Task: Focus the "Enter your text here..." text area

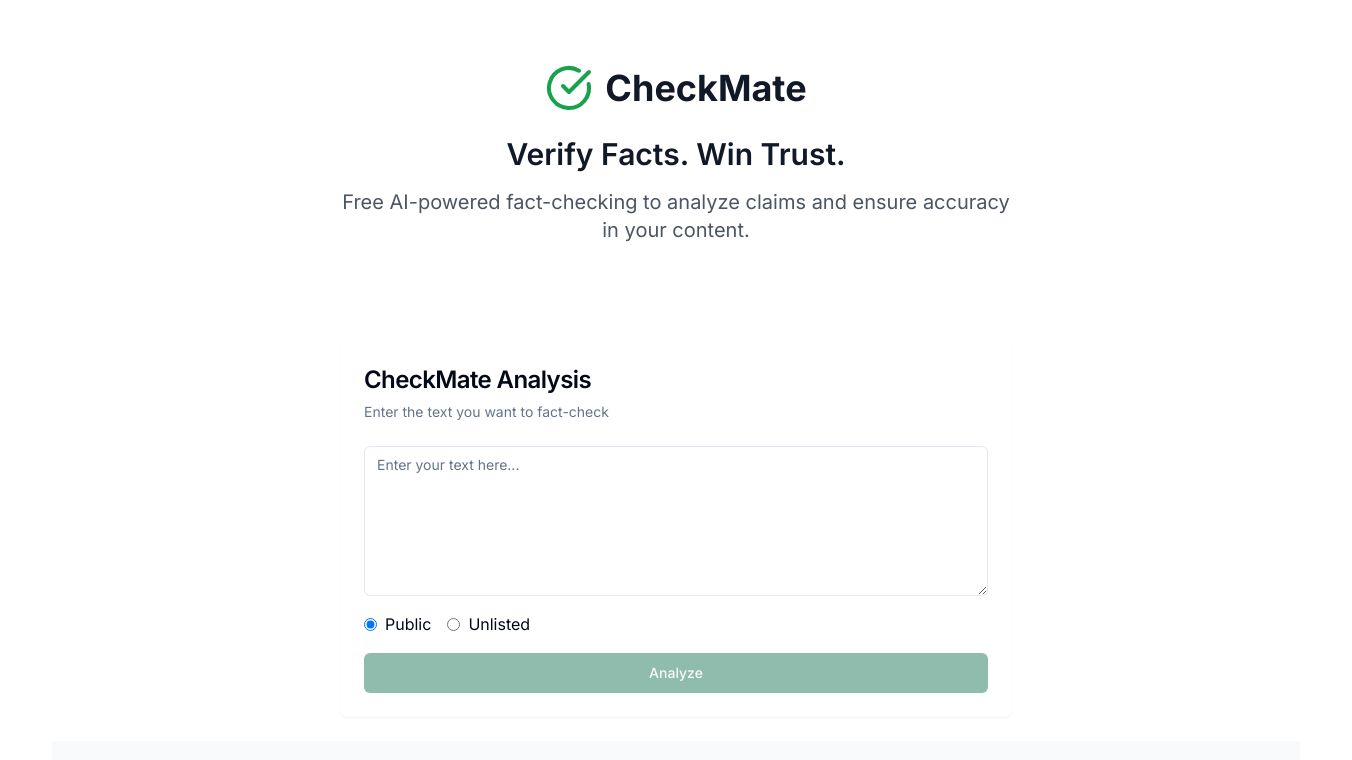Action: pos(675,520)
